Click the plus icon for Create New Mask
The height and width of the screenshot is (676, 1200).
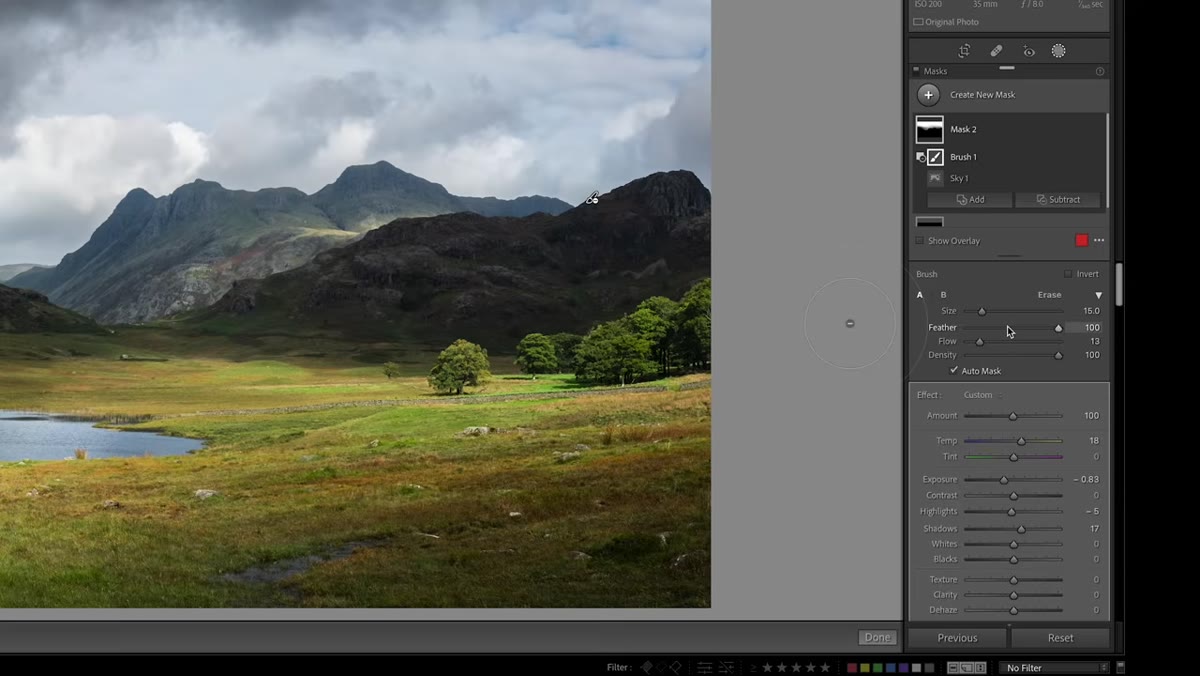(929, 95)
